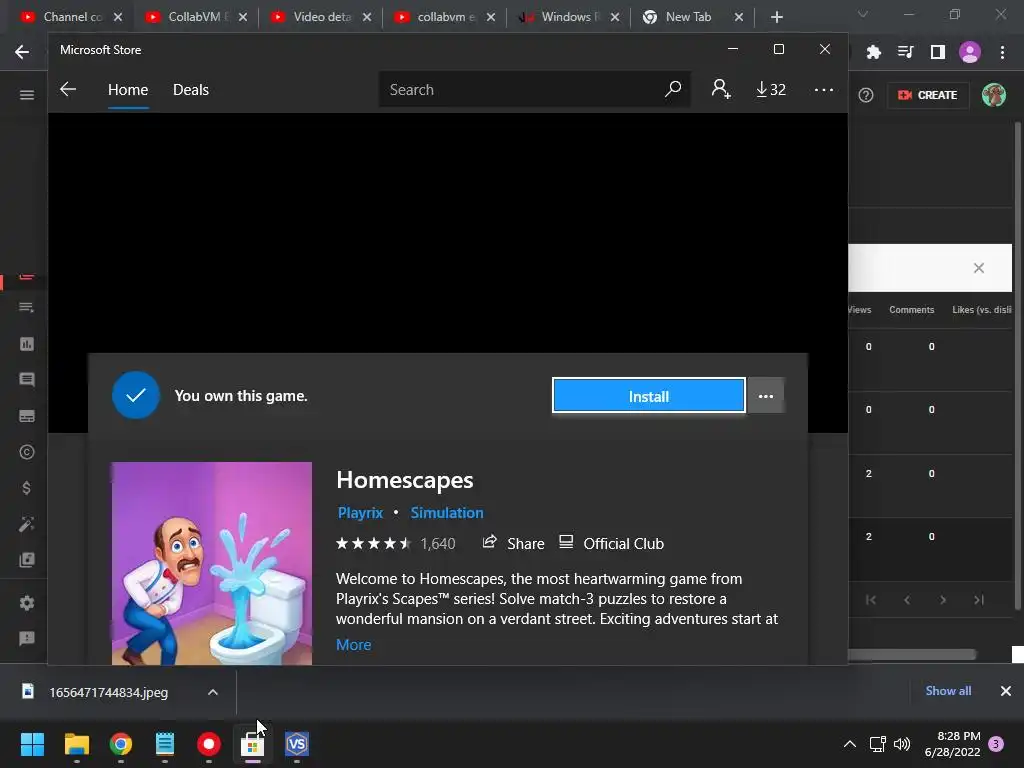Open Studio Customization wand icon

point(27,524)
